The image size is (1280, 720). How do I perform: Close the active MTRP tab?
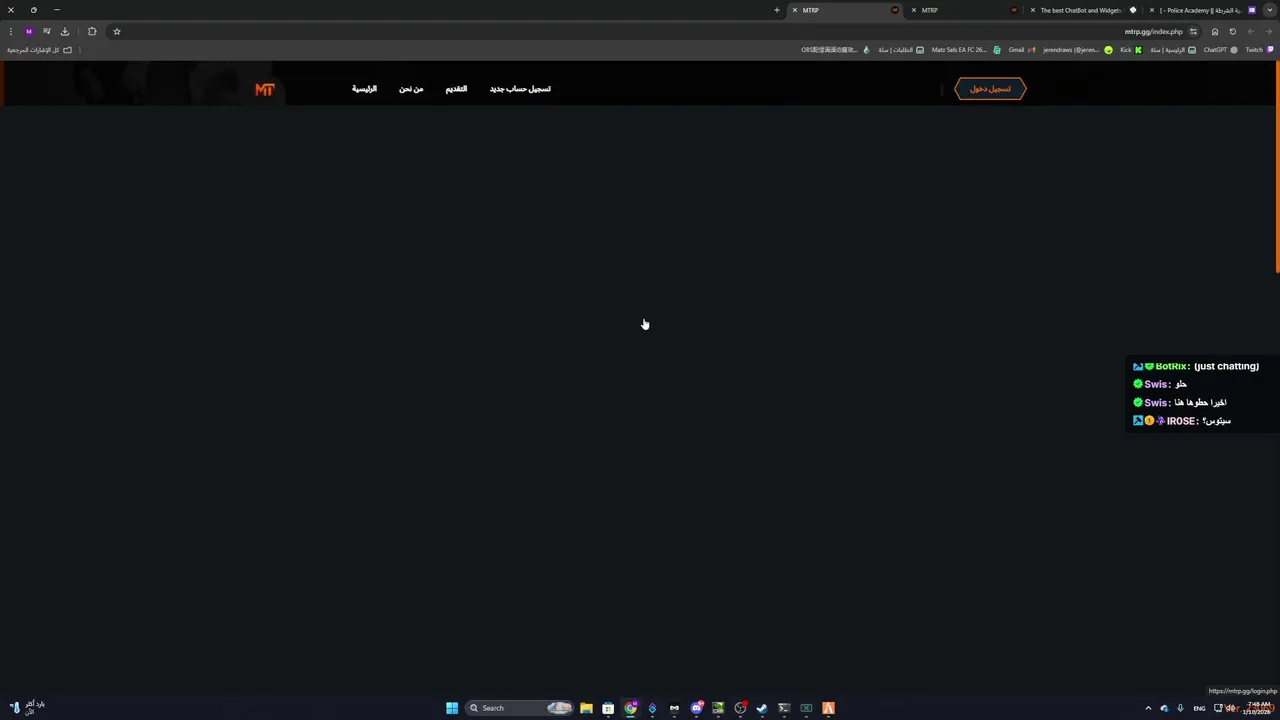pos(795,10)
